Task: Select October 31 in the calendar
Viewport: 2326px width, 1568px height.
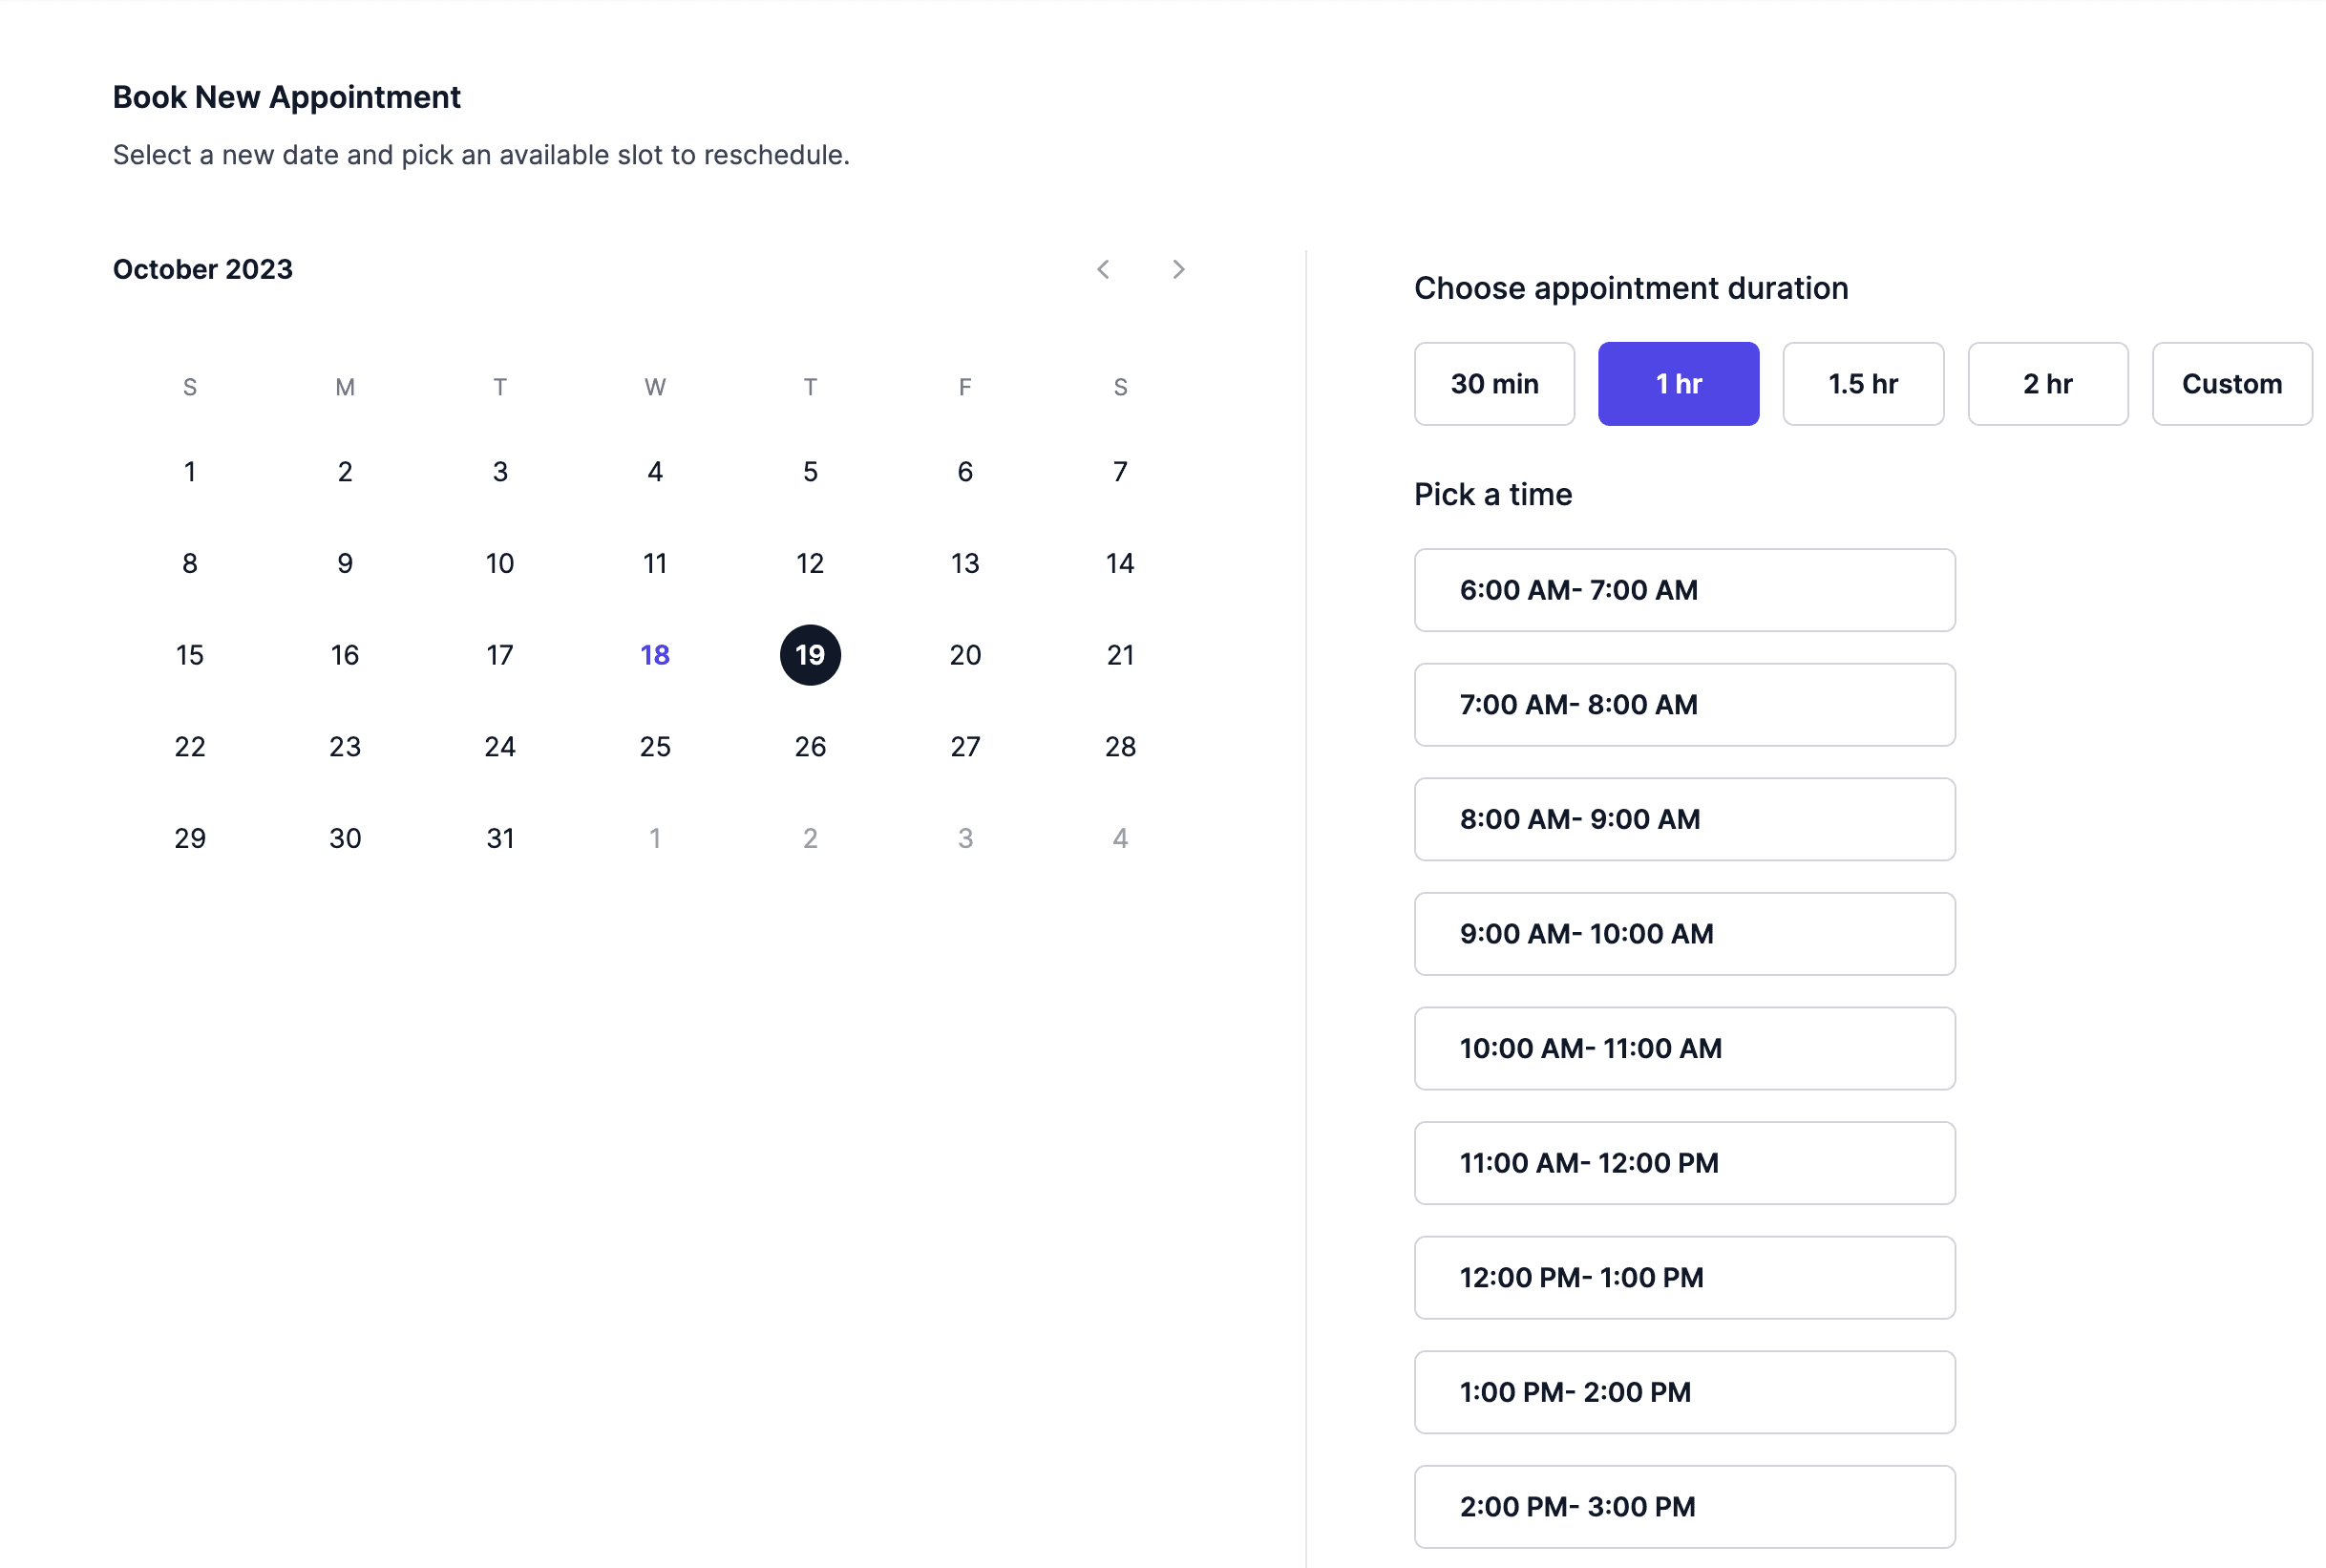Action: (500, 838)
